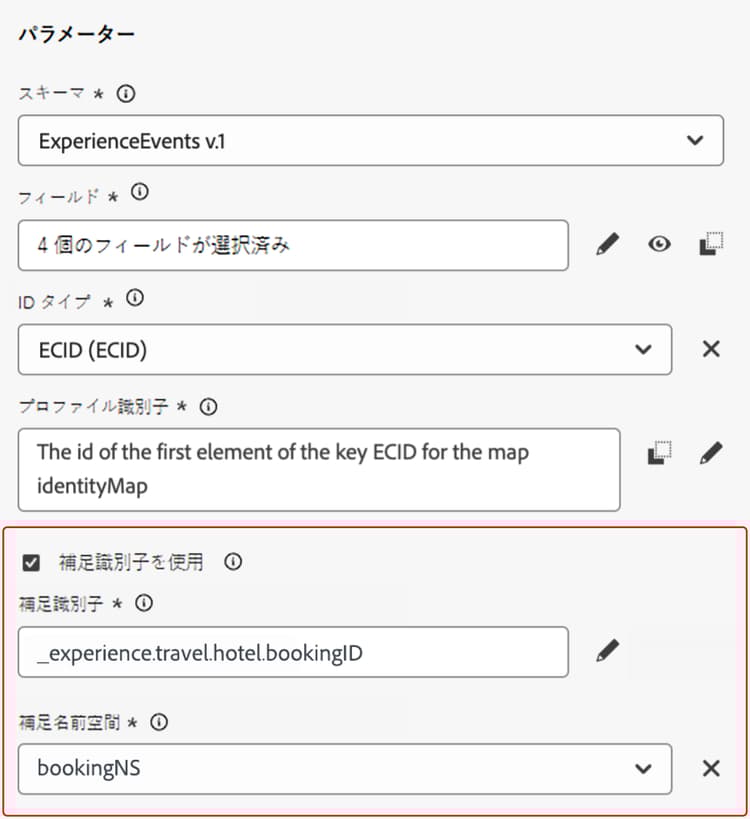Copy fields using duplicate icon
The image size is (750, 819).
tap(711, 244)
